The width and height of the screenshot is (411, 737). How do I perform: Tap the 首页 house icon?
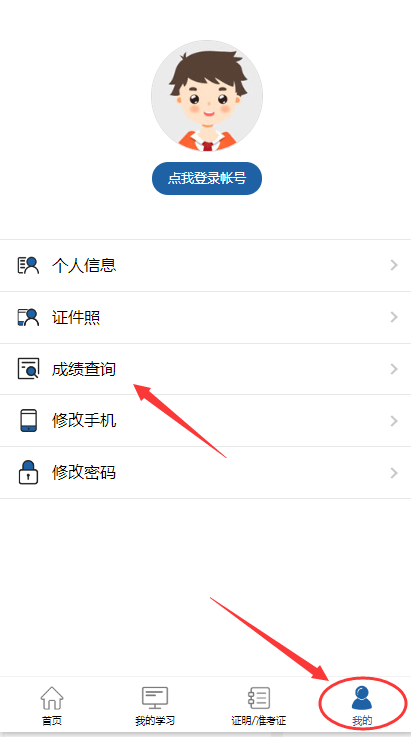coord(52,698)
